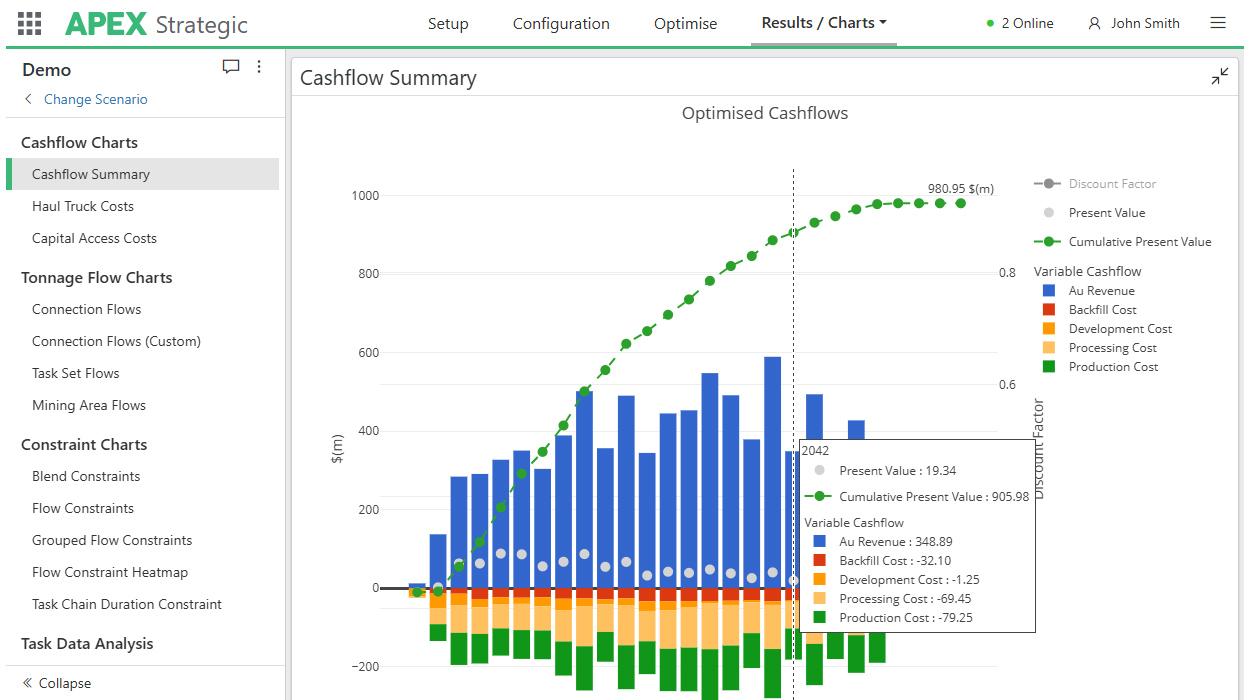Screen dimensions: 1250x700
Task: Open the Configuration tab
Action: tap(561, 24)
